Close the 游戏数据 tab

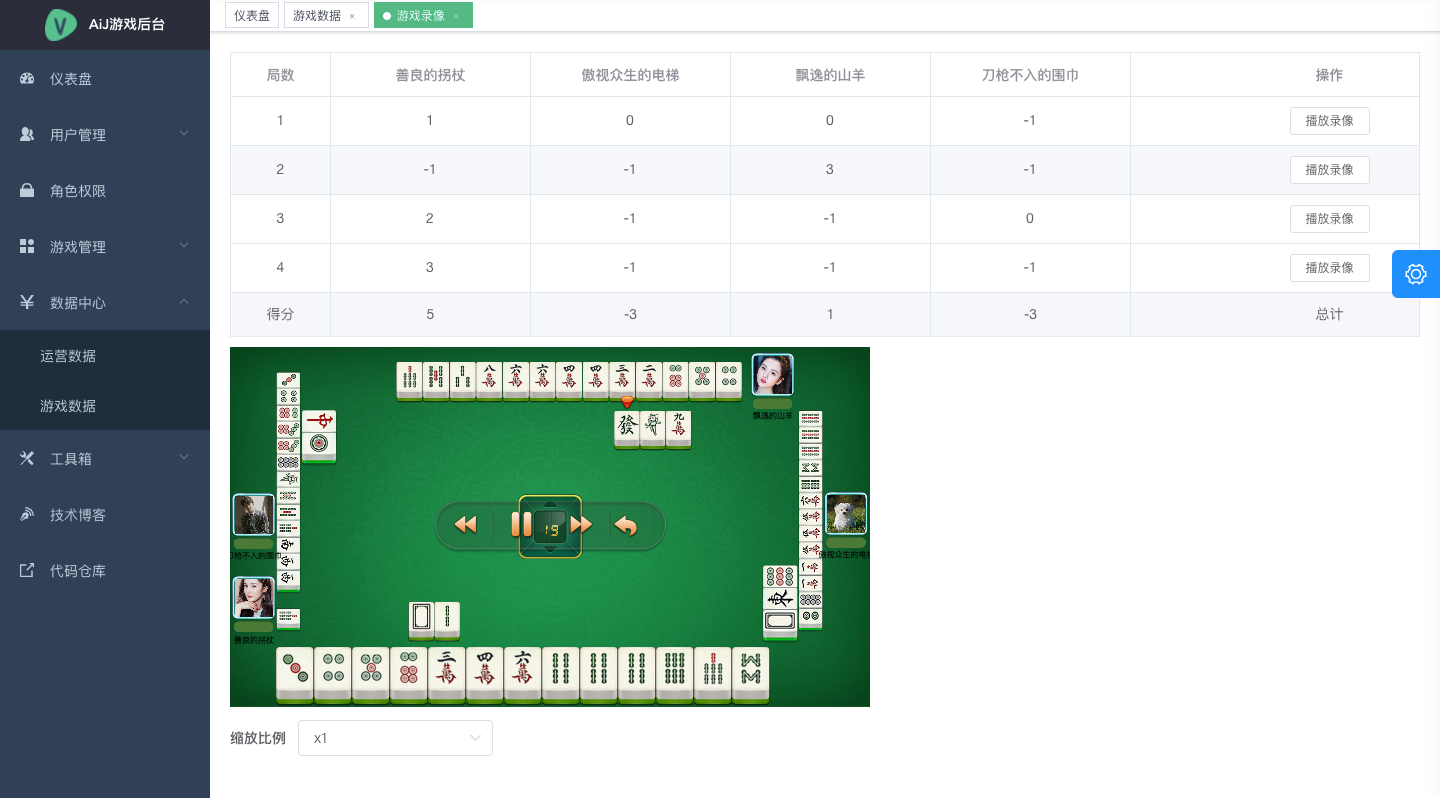click(x=352, y=16)
